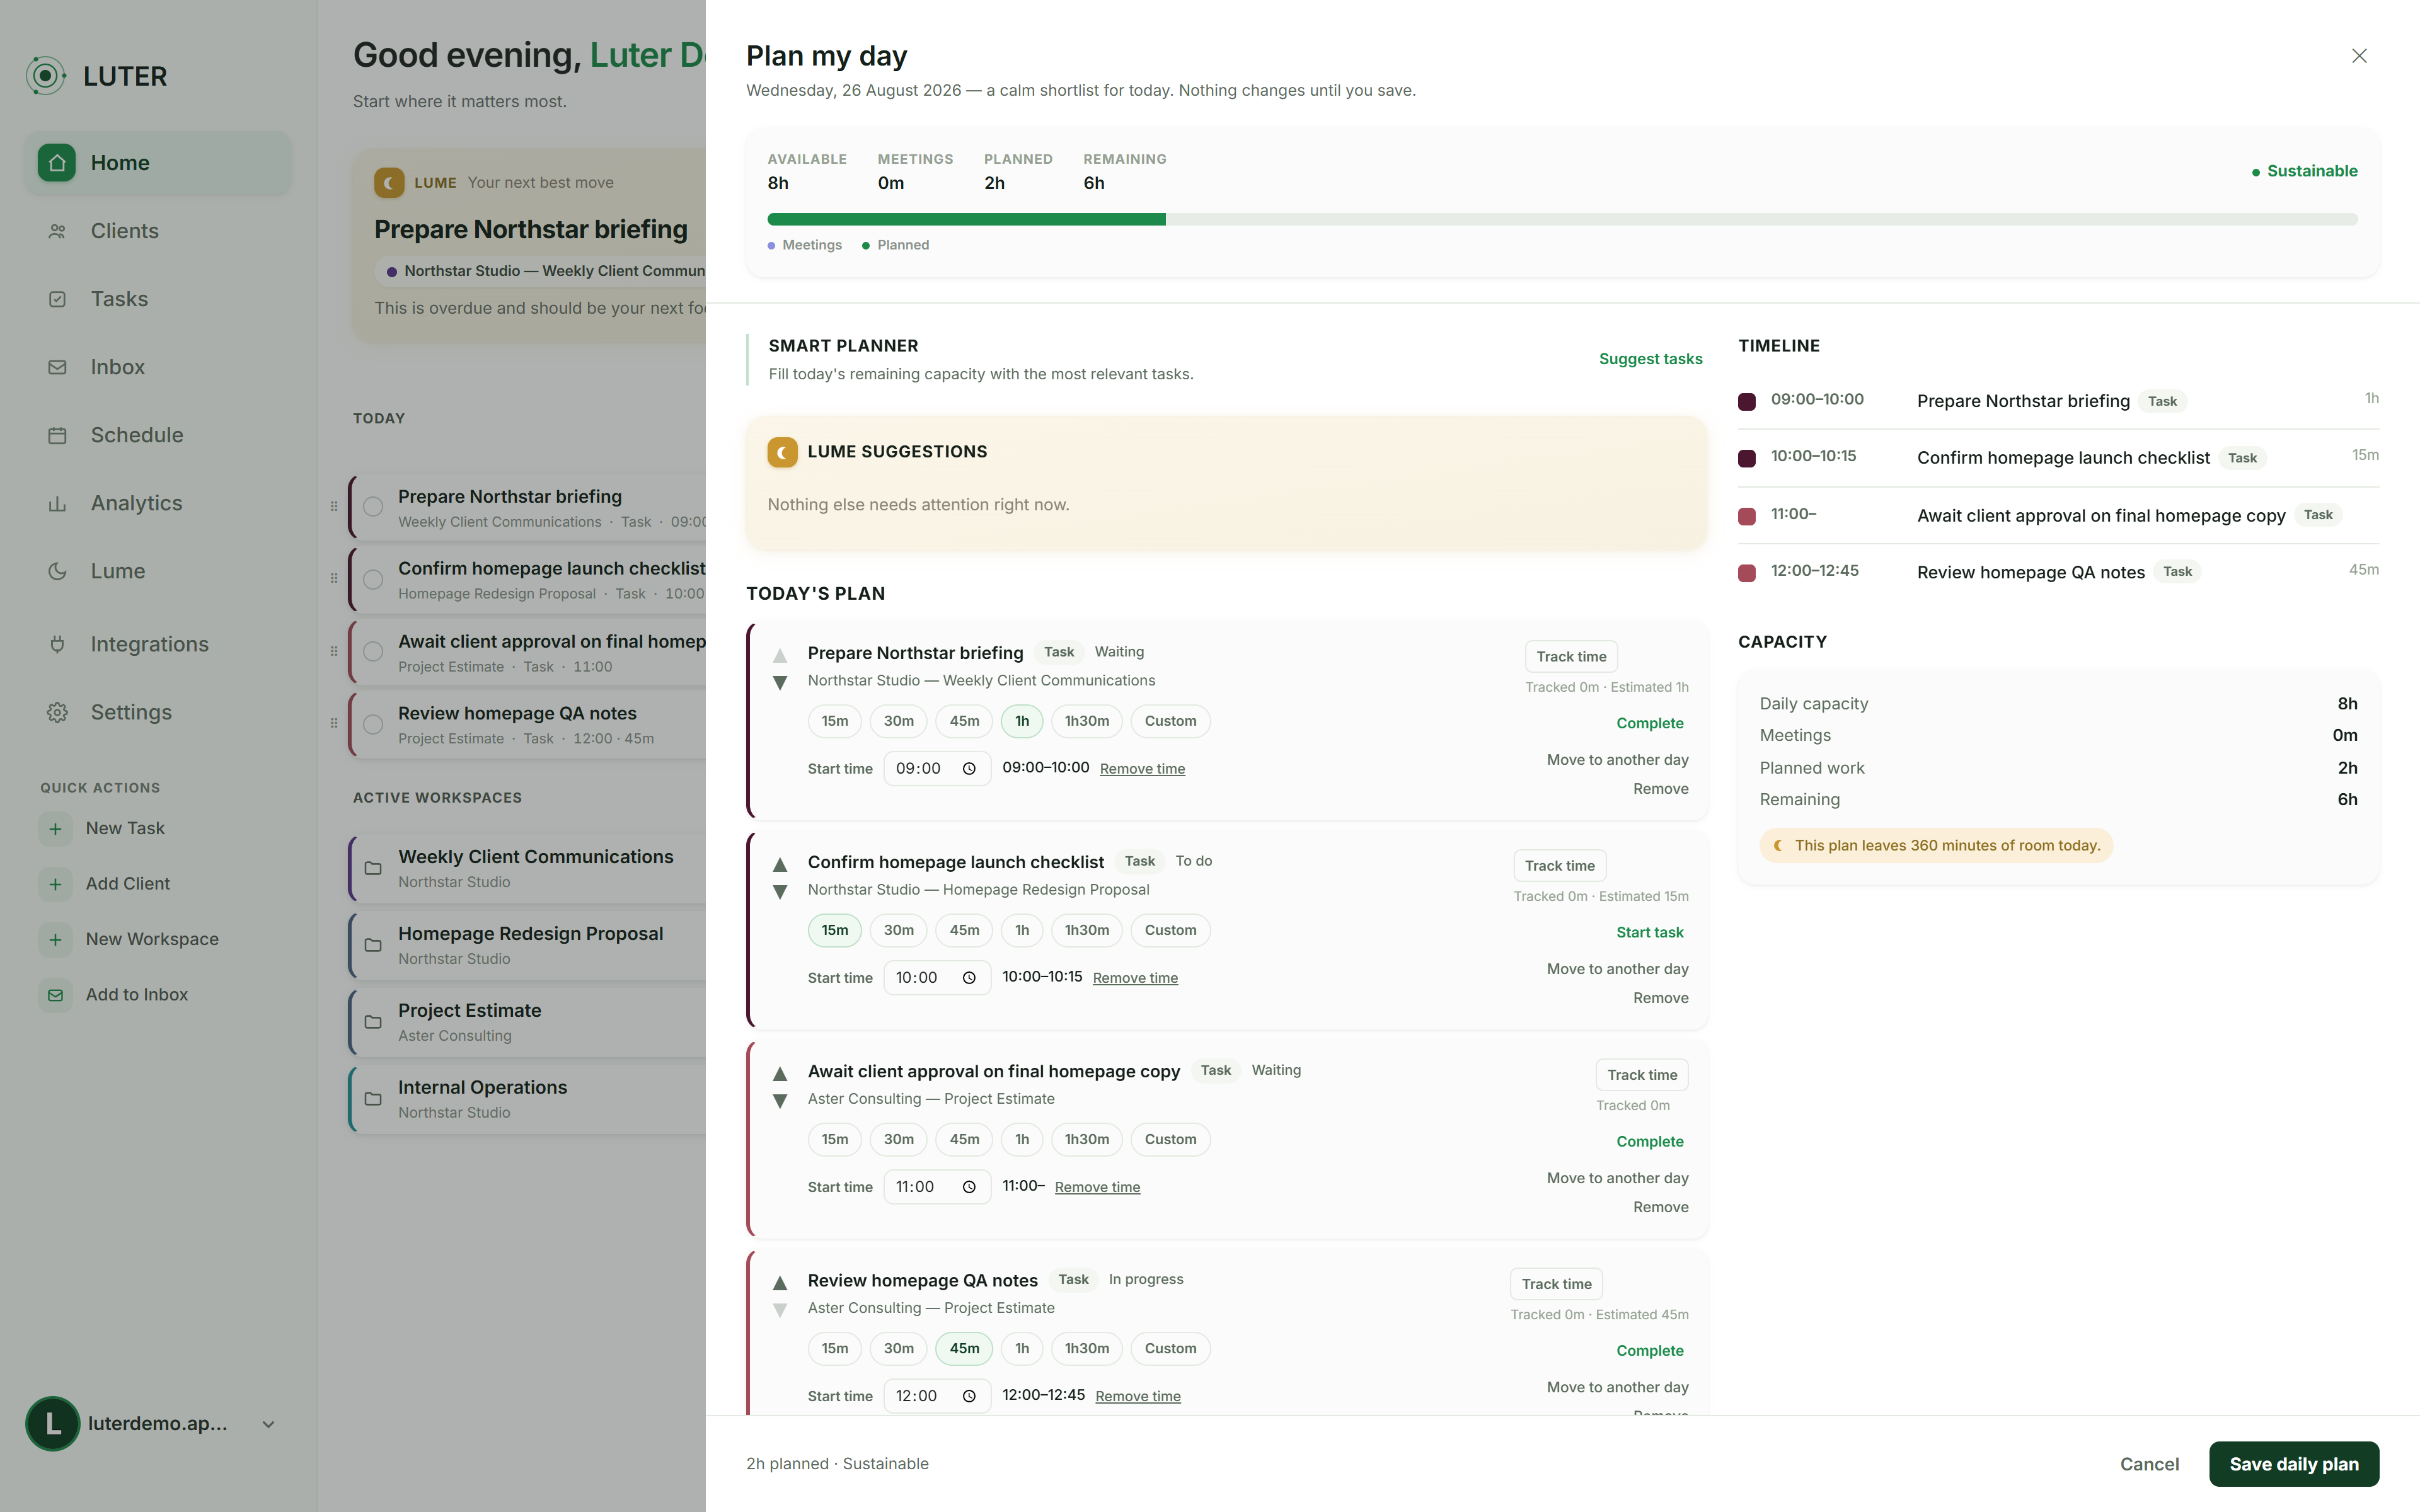Go to Analytics in the sidebar
This screenshot has width=2420, height=1512.
click(x=159, y=503)
